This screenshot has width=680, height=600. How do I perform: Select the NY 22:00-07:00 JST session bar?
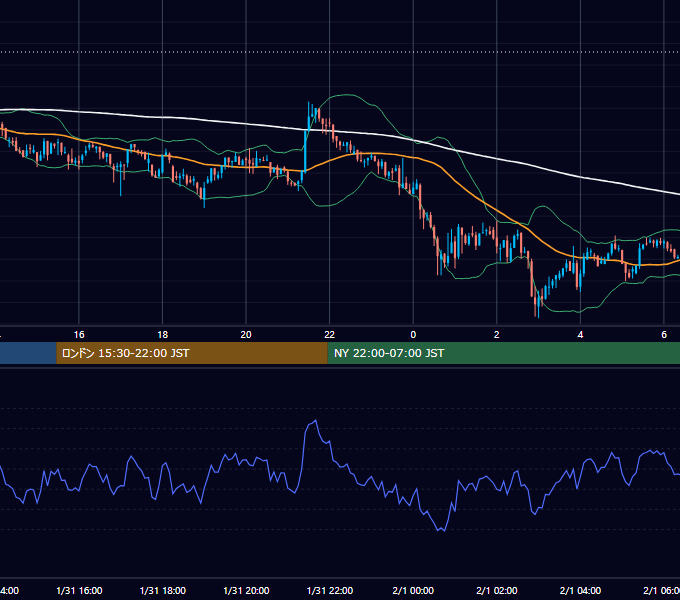503,353
